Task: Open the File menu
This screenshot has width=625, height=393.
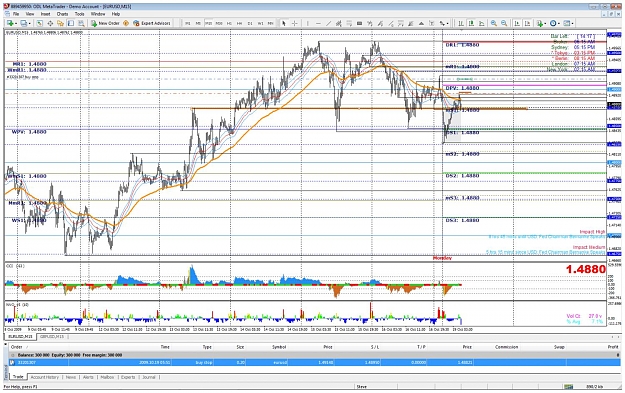Action: coord(16,14)
